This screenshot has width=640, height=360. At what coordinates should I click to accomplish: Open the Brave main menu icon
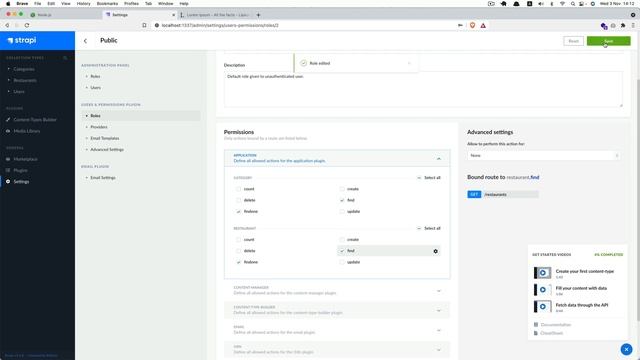633,25
